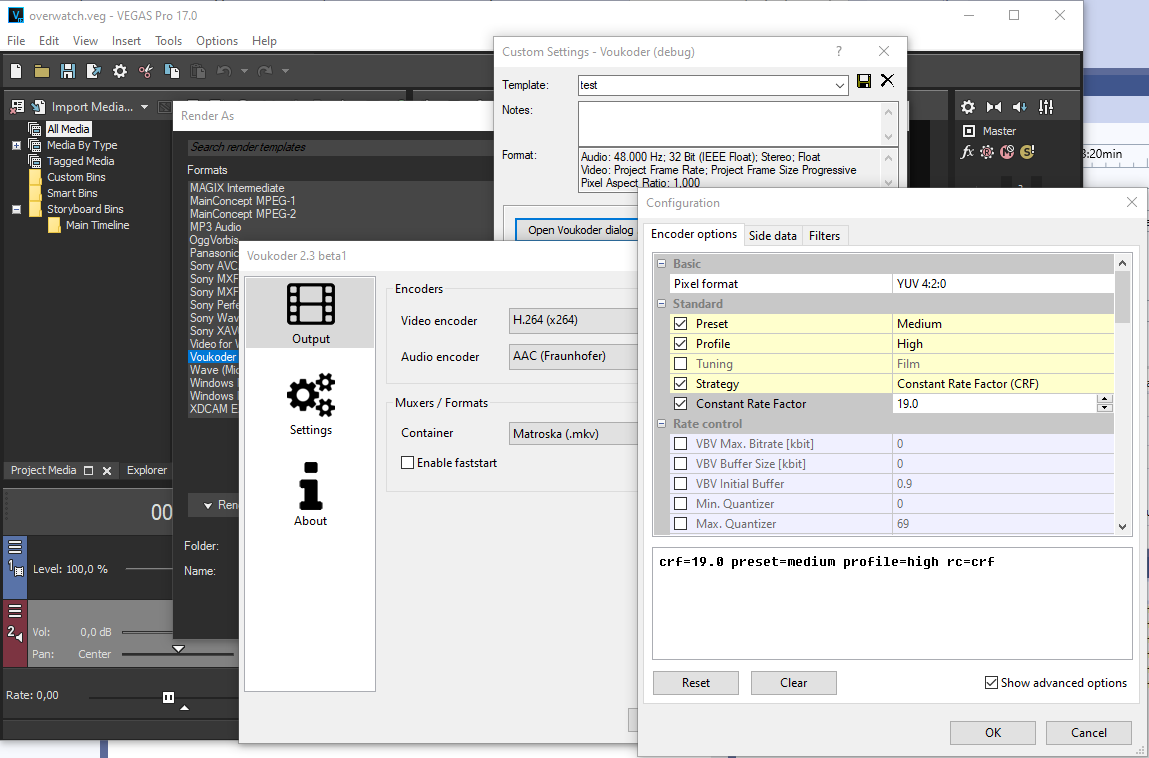Open the Voukoder About section
The width and height of the screenshot is (1149, 758).
310,494
